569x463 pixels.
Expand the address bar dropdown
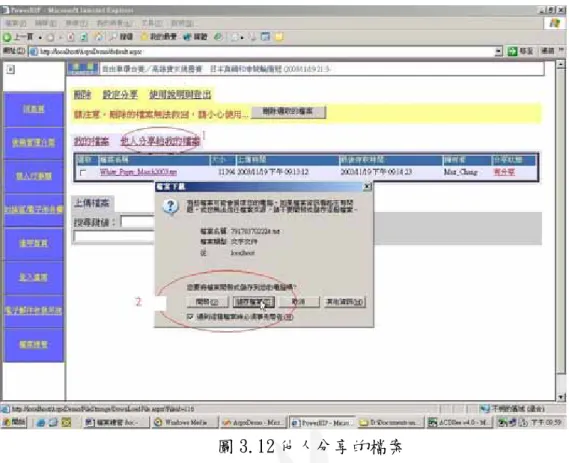(499, 51)
